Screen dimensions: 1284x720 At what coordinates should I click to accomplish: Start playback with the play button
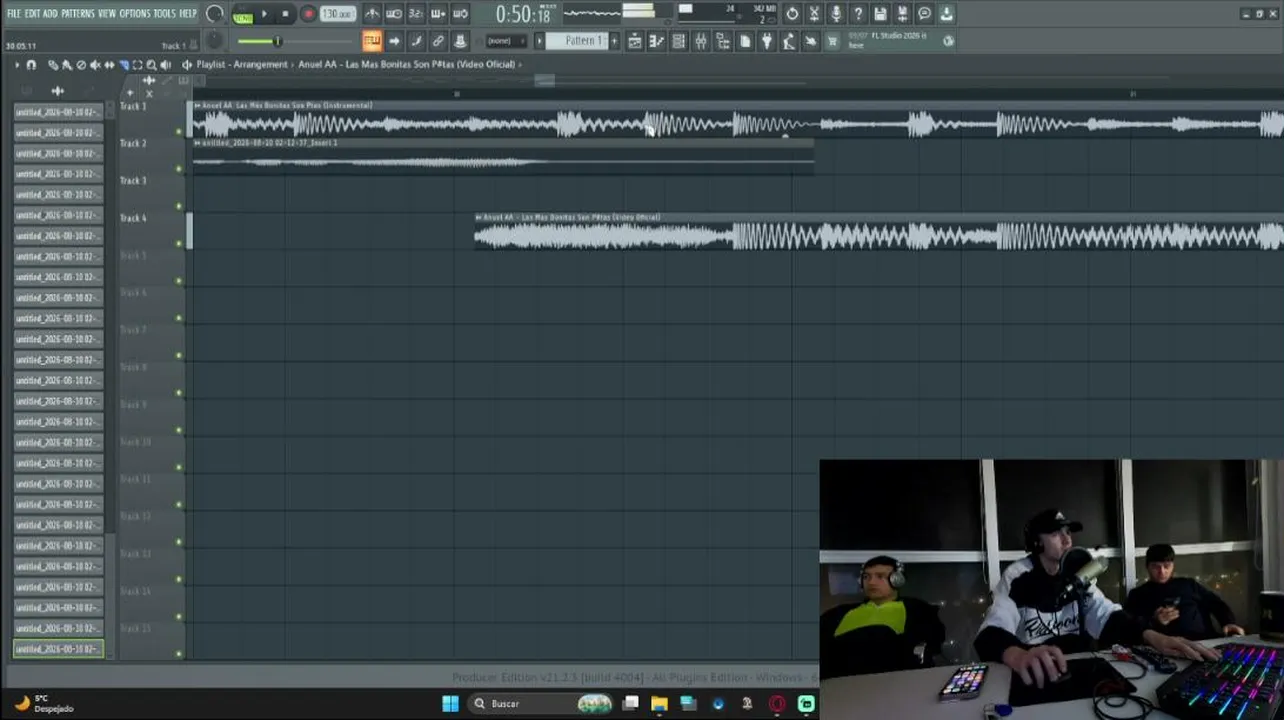[x=264, y=14]
